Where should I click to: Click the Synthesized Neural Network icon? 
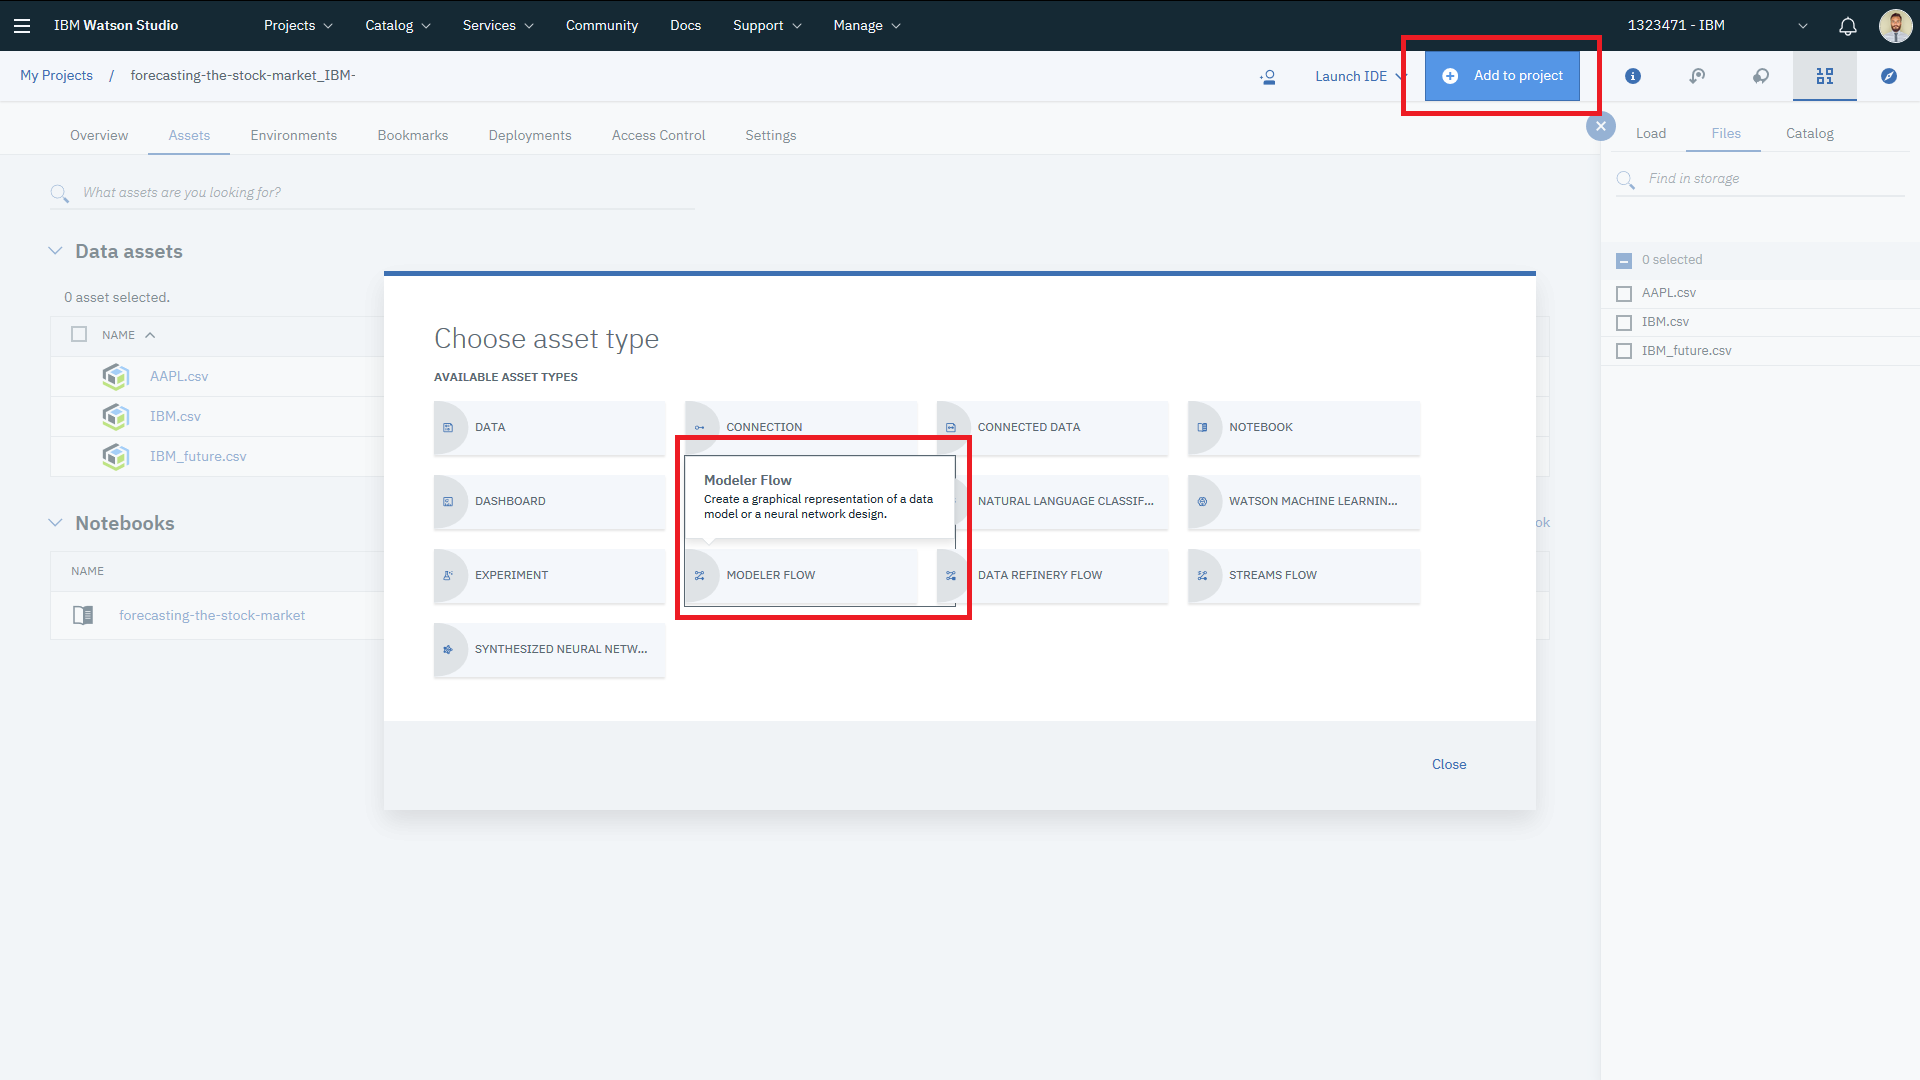click(448, 647)
